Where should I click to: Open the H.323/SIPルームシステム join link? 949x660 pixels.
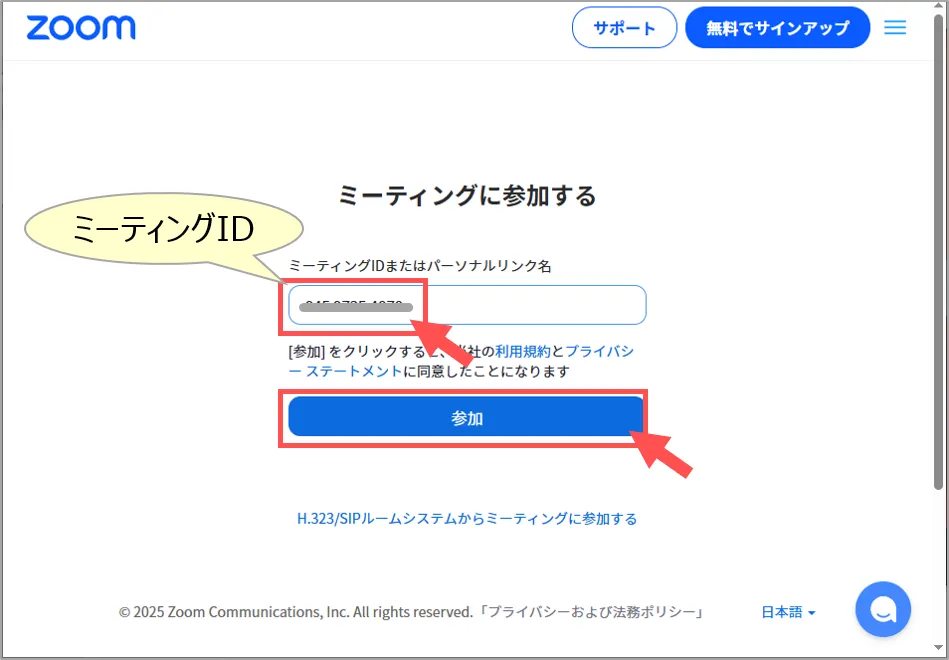point(467,519)
